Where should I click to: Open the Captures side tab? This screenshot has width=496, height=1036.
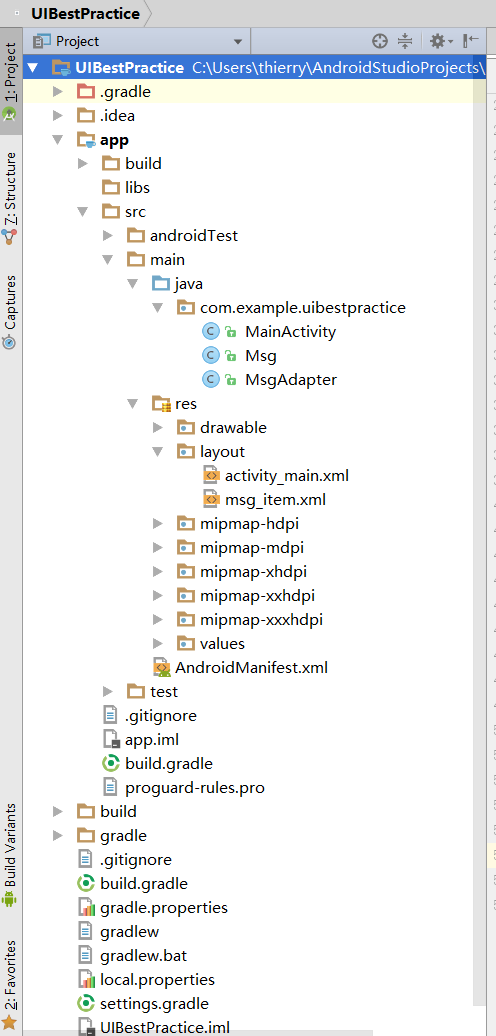click(10, 311)
